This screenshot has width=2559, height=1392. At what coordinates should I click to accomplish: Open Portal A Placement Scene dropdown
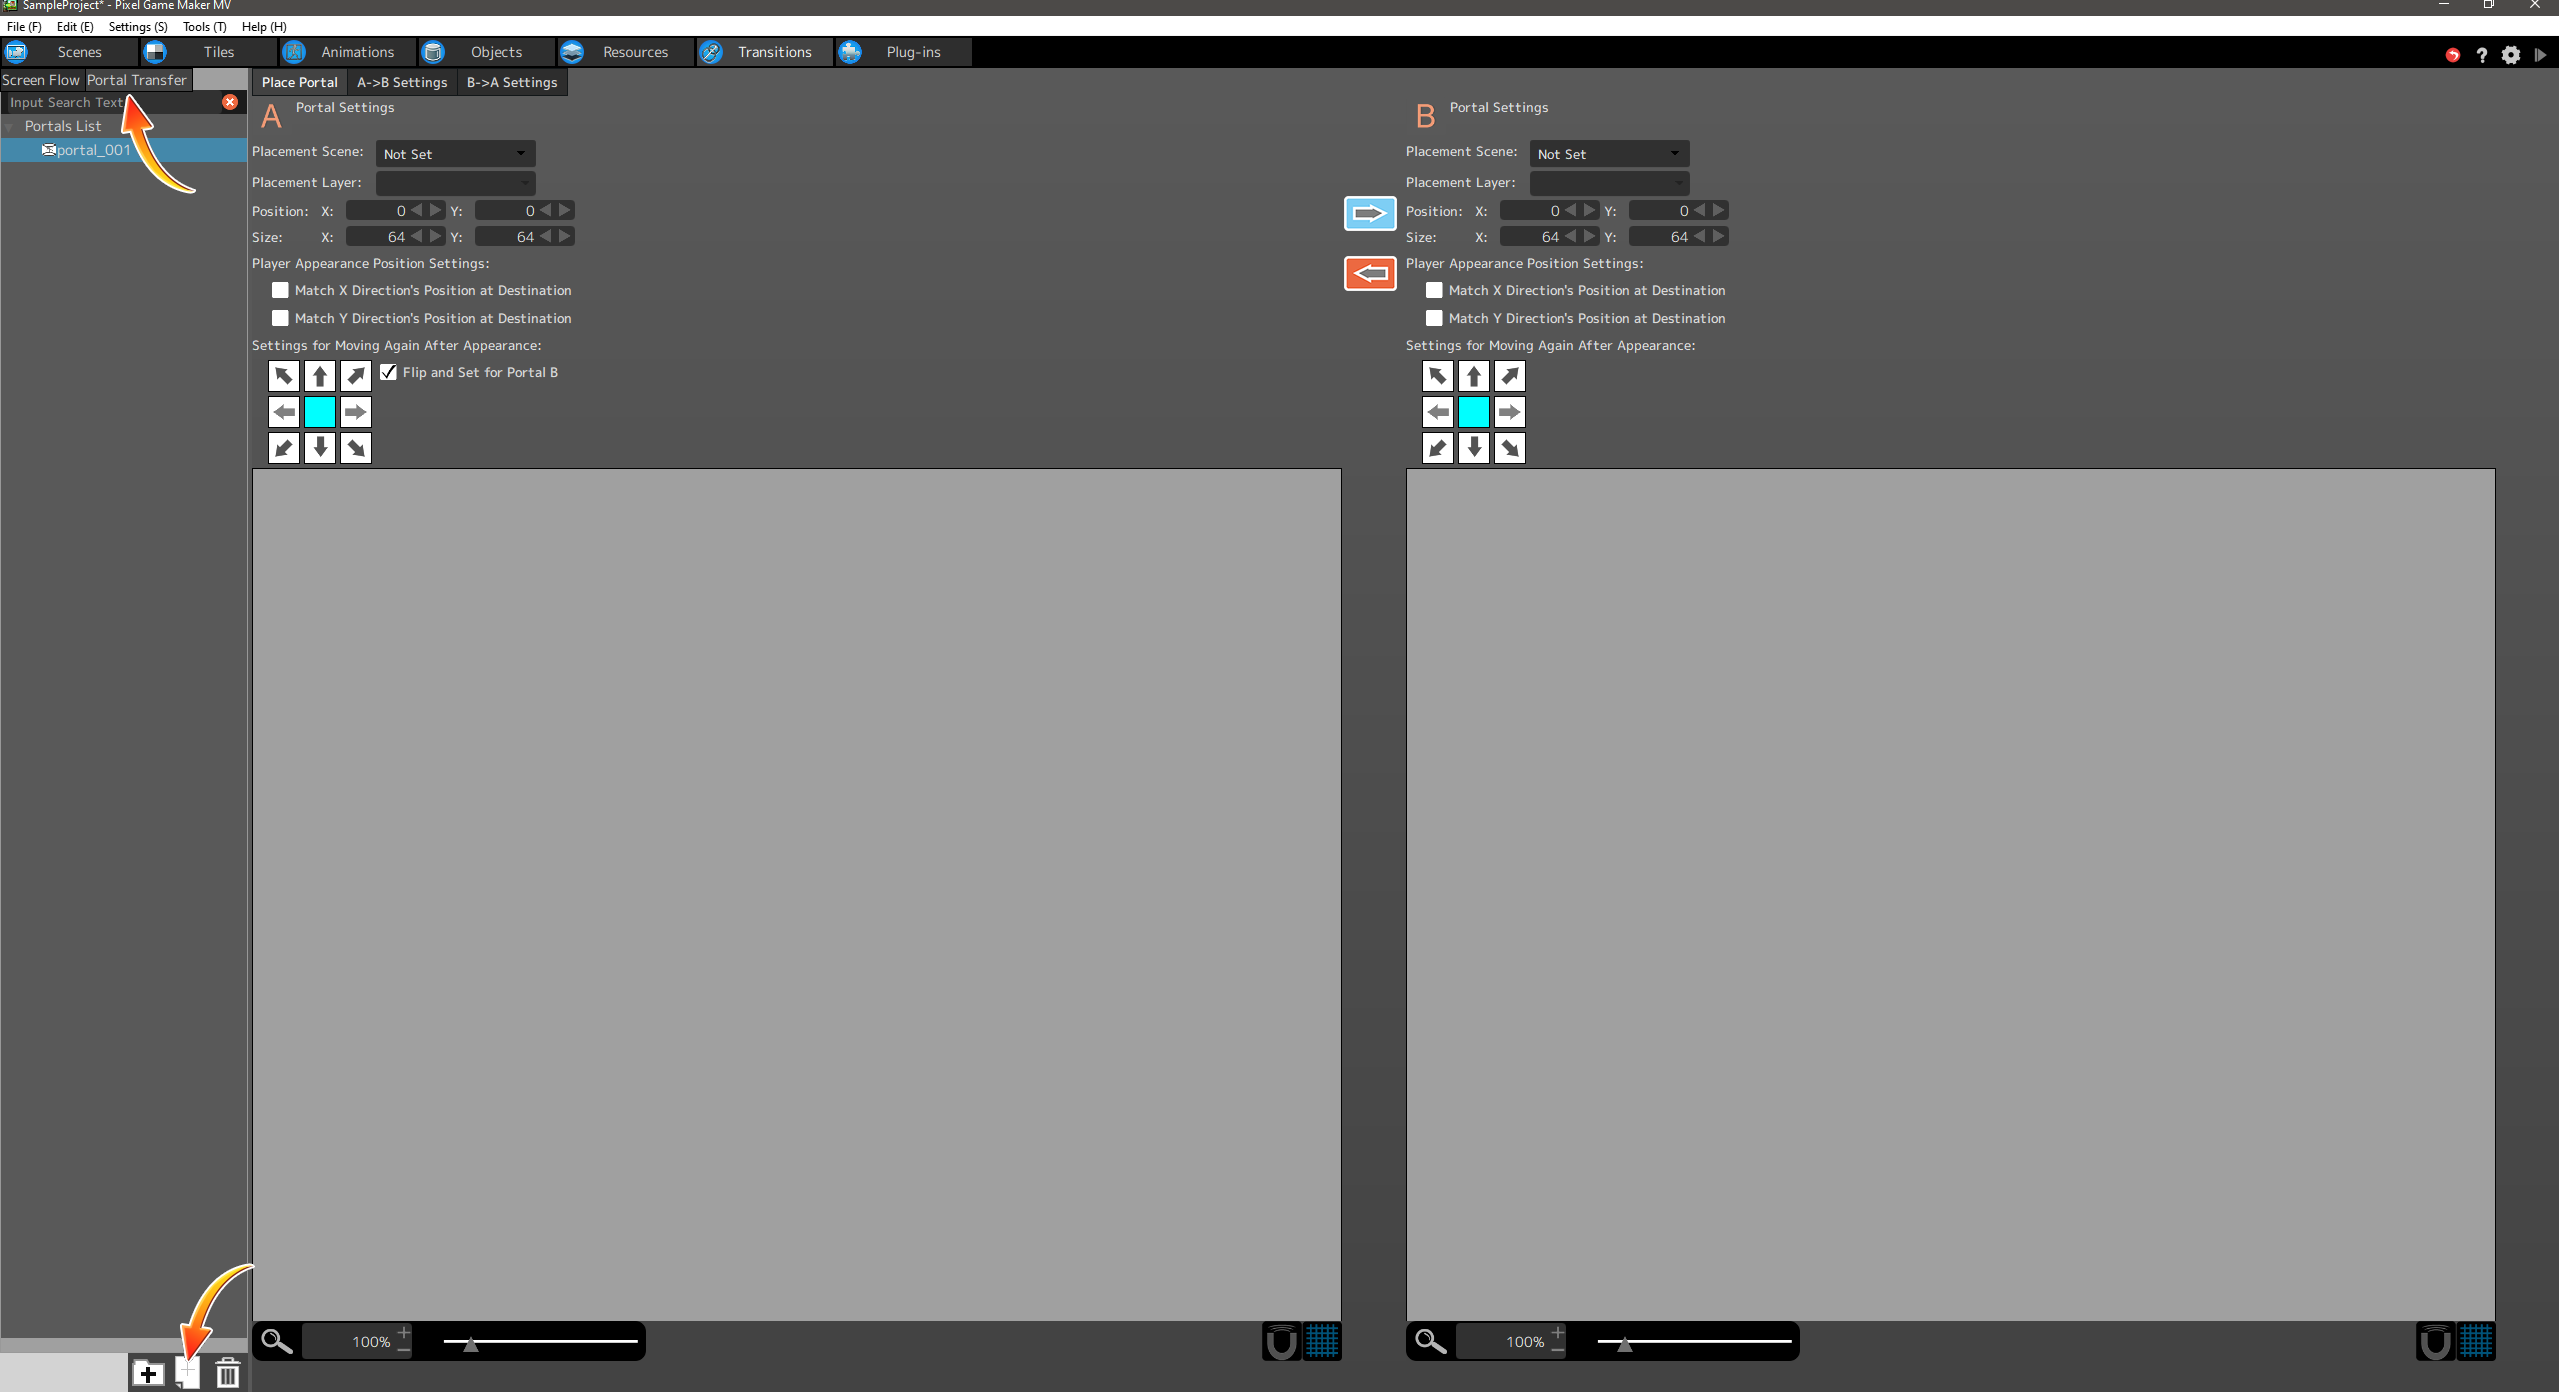pyautogui.click(x=455, y=154)
